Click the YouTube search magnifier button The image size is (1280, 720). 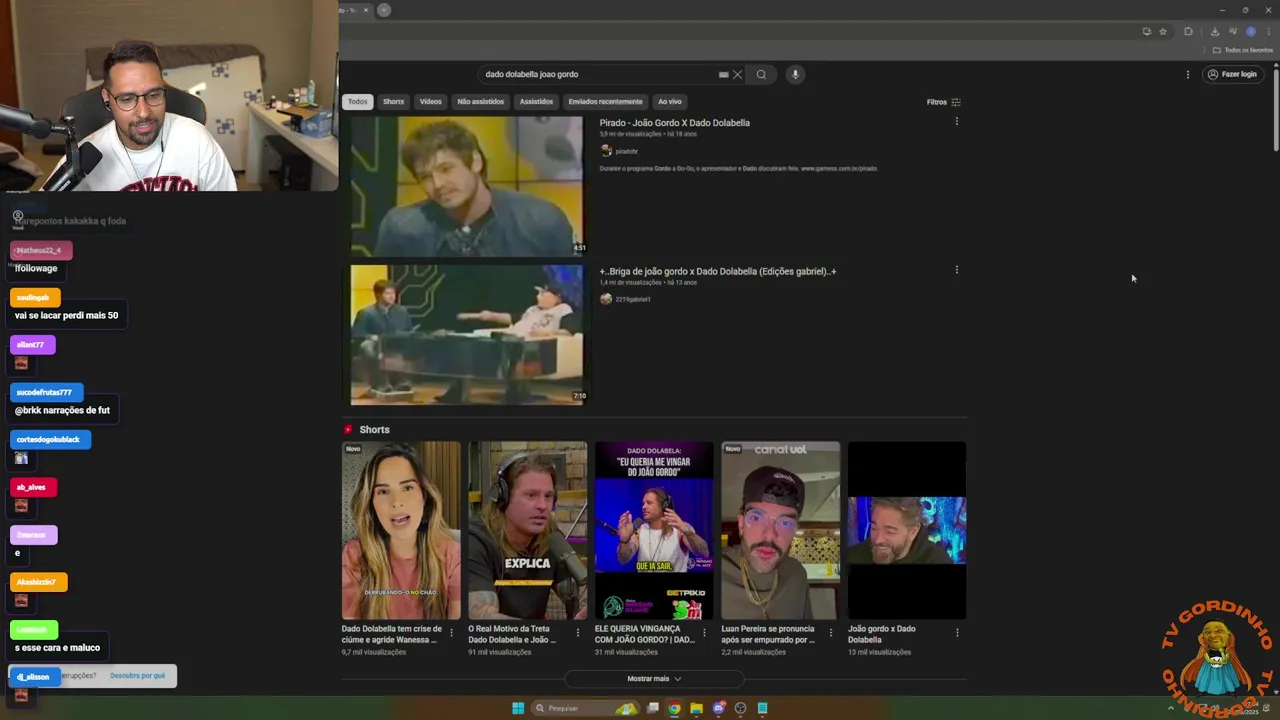[x=761, y=74]
